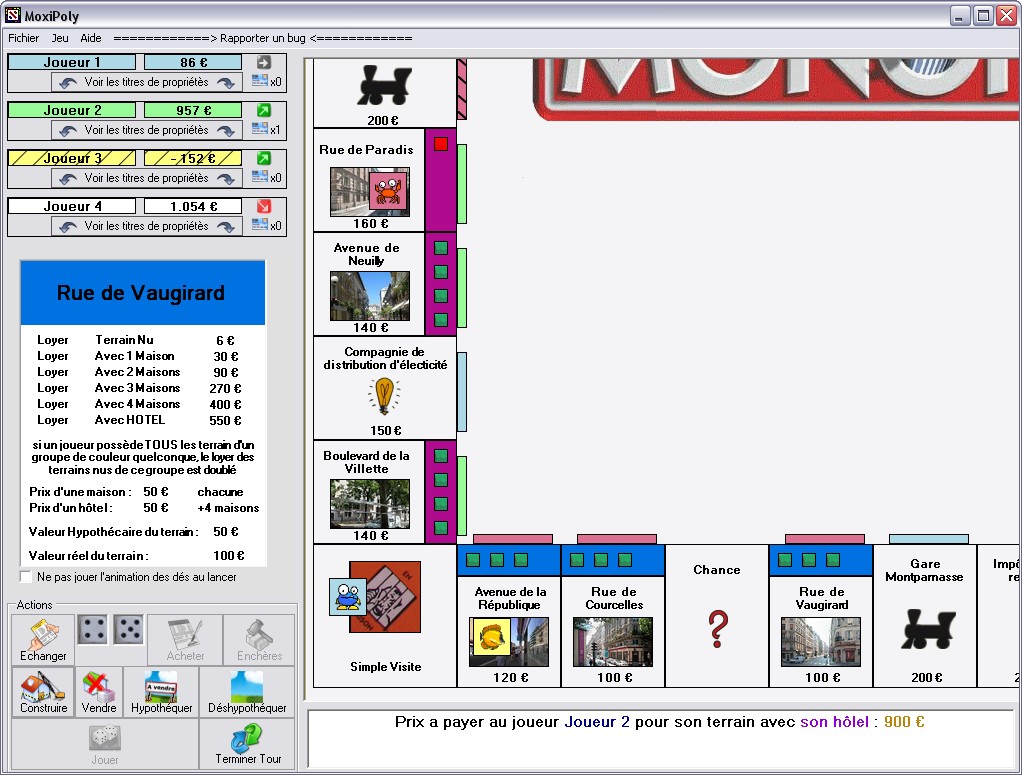Screen dimensions: 1022x775
Task: Select the Joueur 1 name label
Action: click(x=72, y=63)
